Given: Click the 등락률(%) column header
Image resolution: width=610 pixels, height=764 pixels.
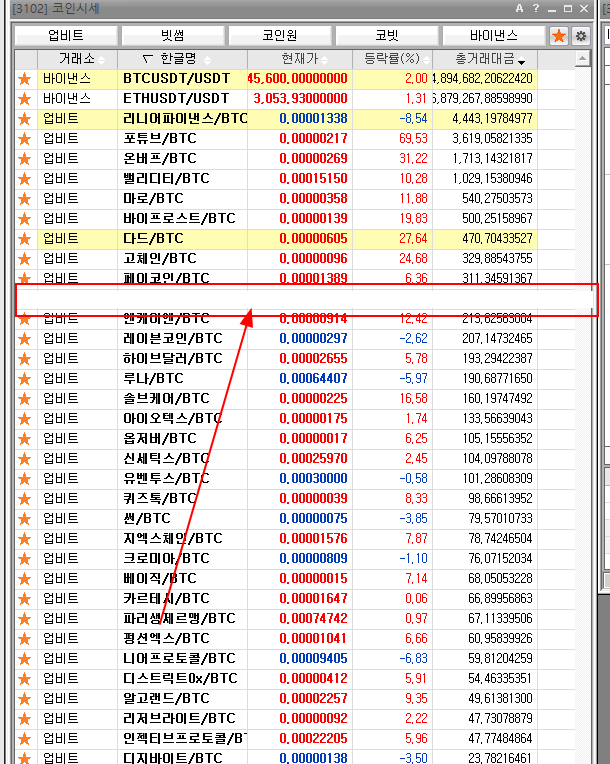Looking at the screenshot, I should 392,59.
